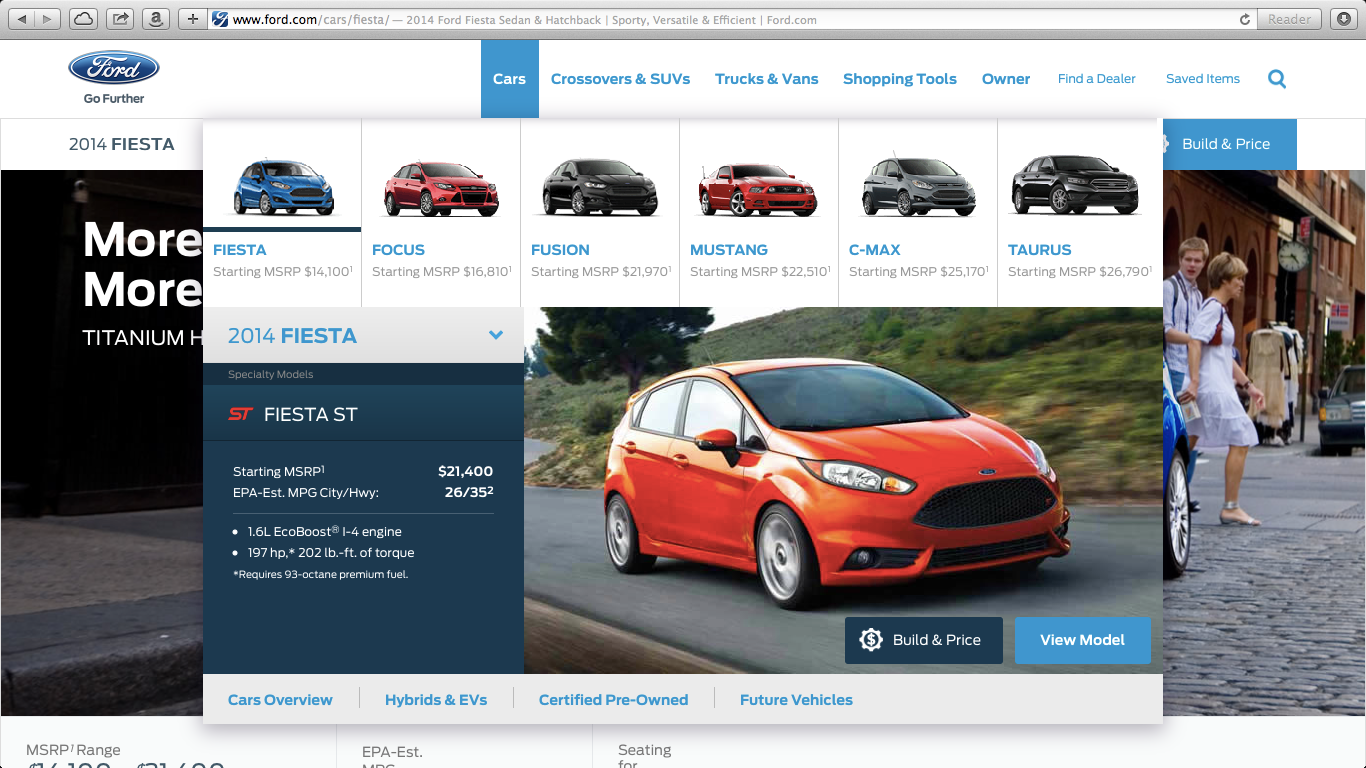
Task: Click the Share icon in Safari's toolbar
Action: [x=120, y=19]
